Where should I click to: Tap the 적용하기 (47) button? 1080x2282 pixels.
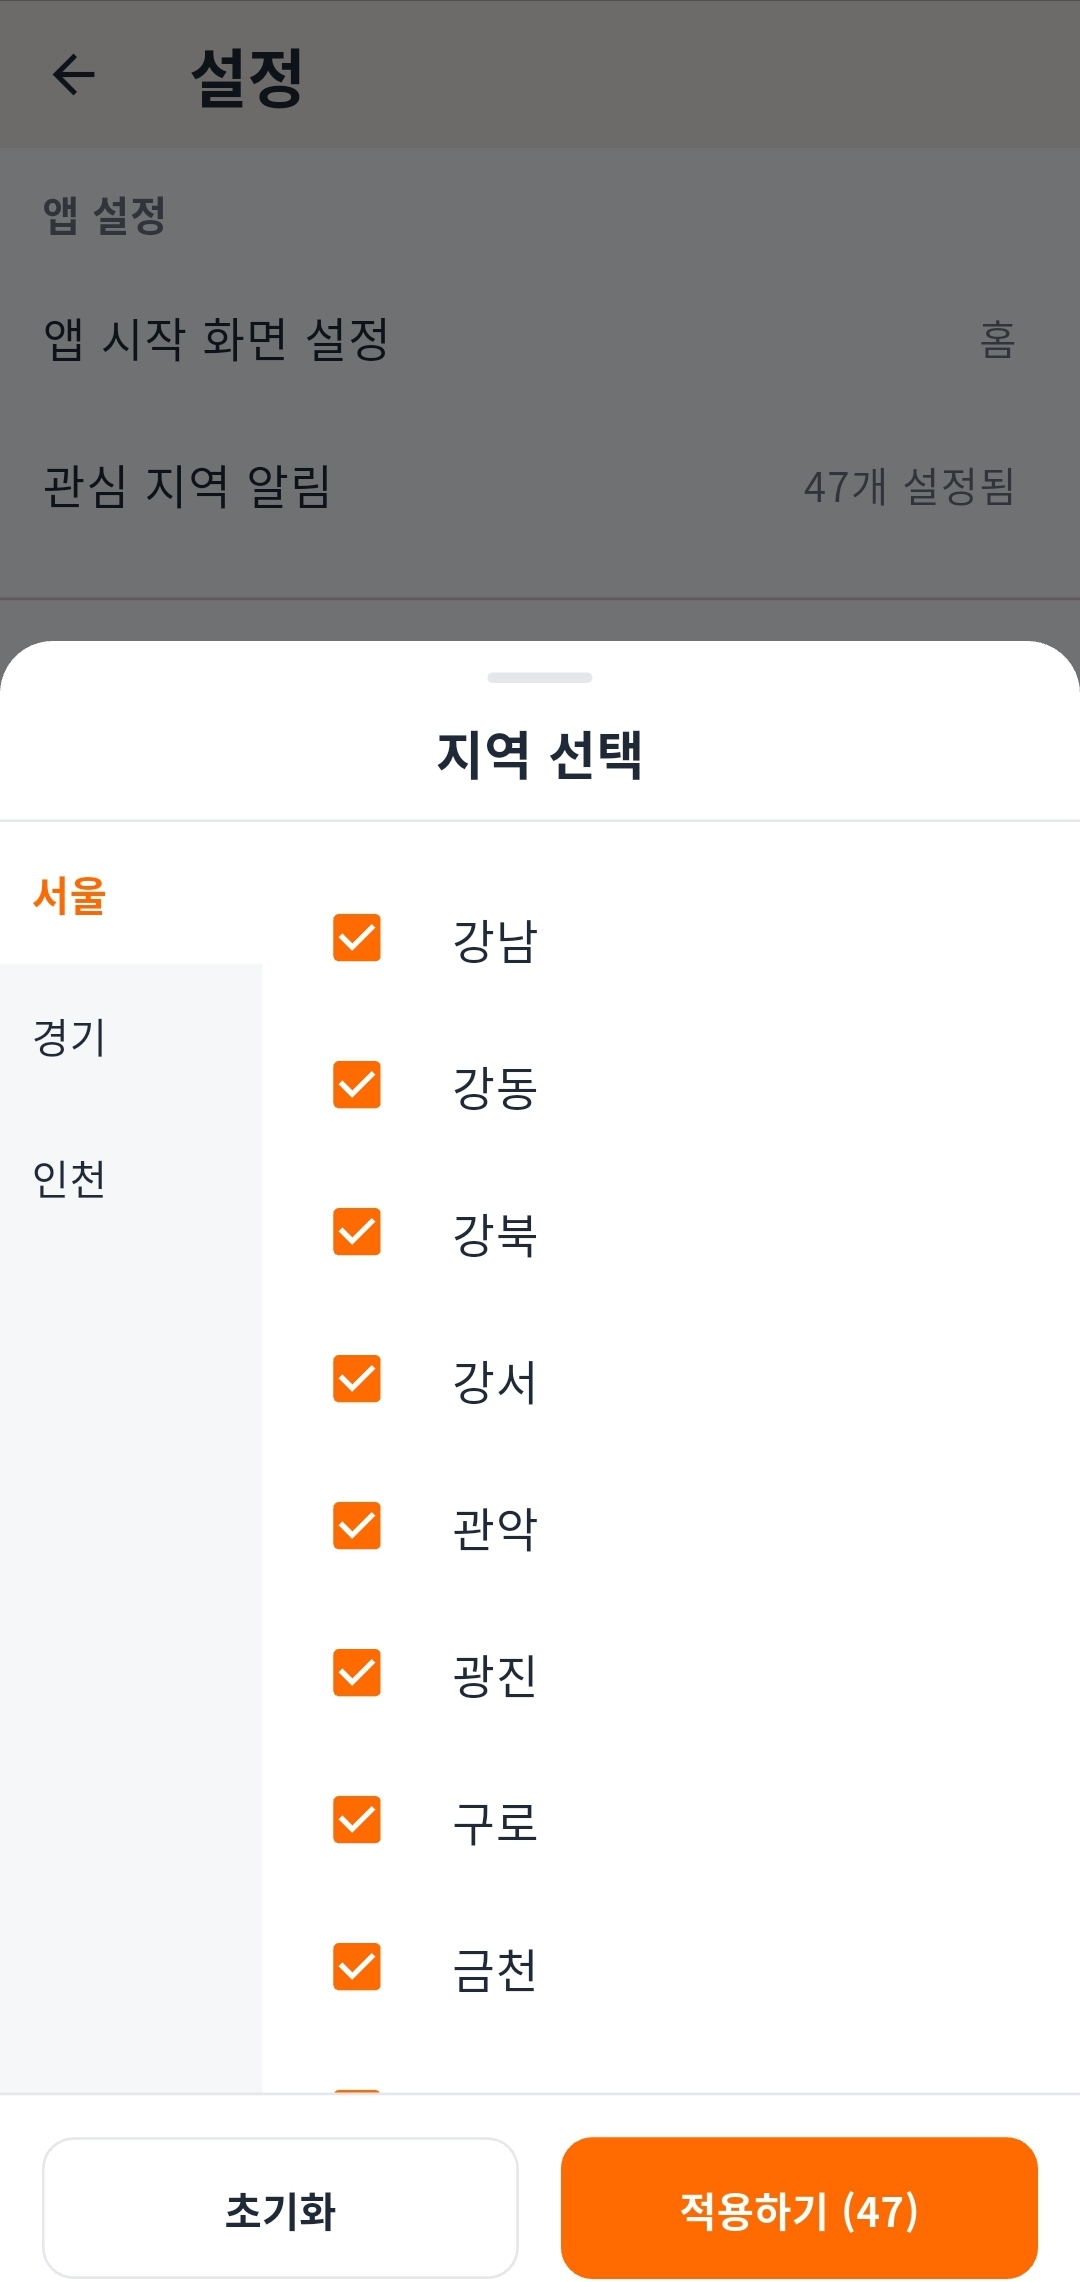(x=799, y=2208)
